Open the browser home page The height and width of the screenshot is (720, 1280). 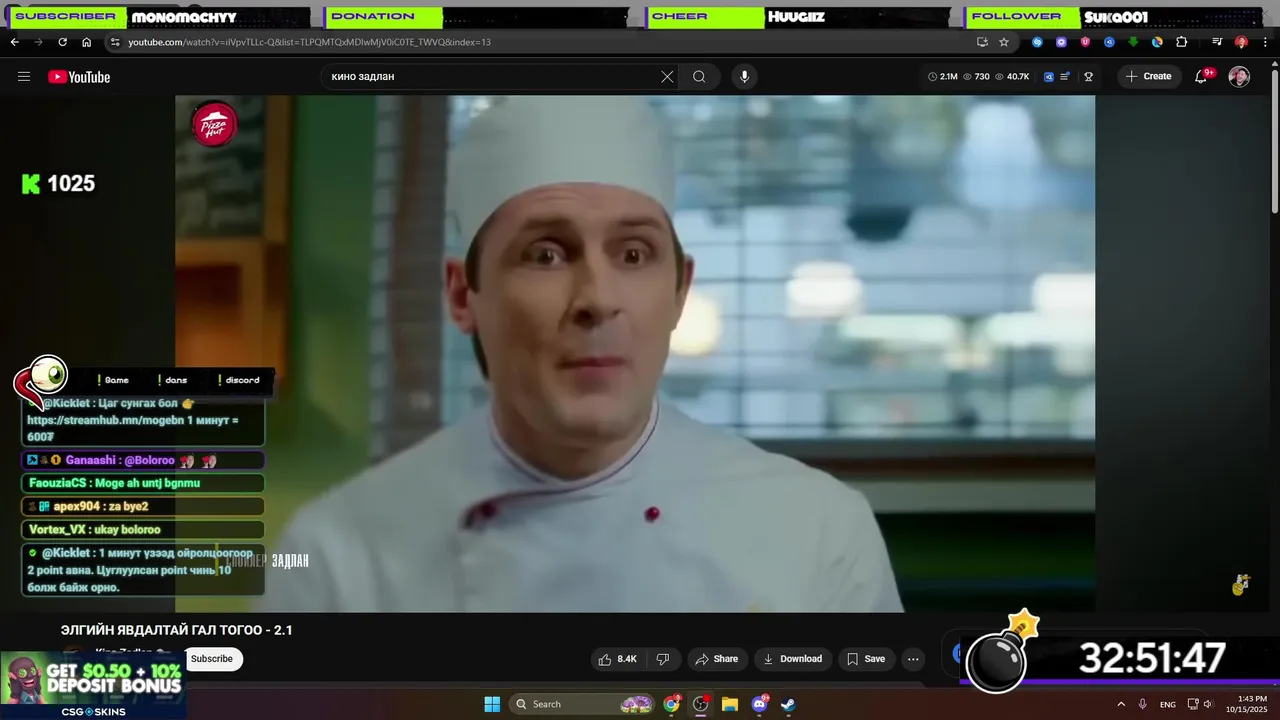86,42
